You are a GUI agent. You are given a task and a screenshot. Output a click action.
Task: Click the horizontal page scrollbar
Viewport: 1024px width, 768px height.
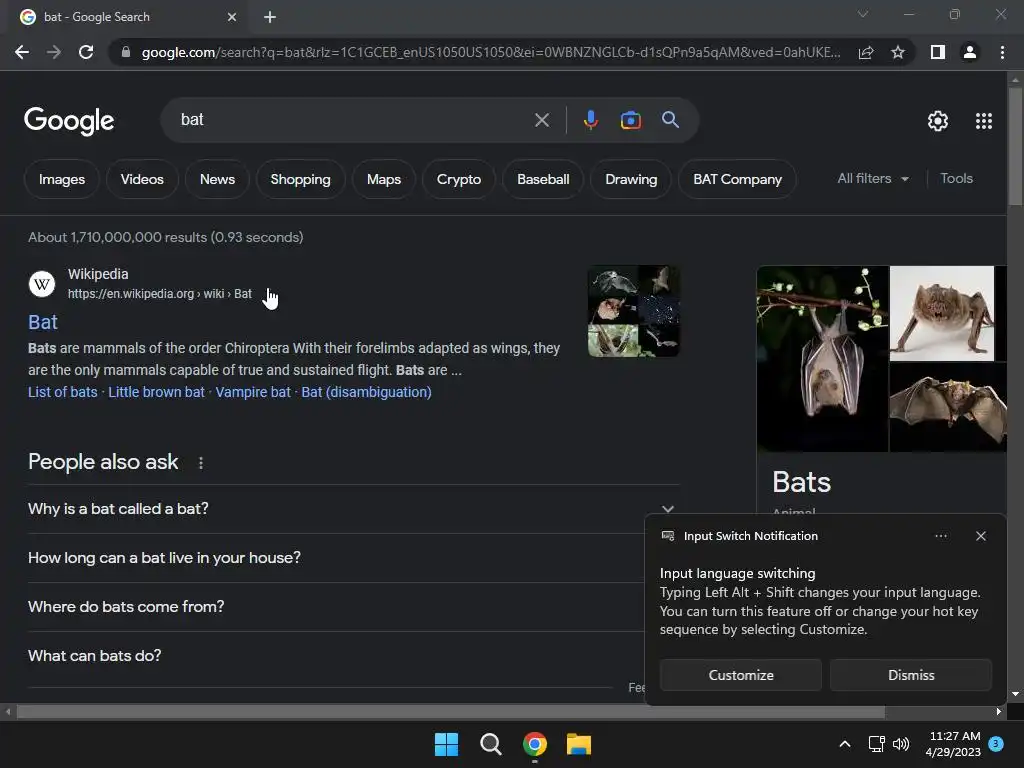click(451, 711)
